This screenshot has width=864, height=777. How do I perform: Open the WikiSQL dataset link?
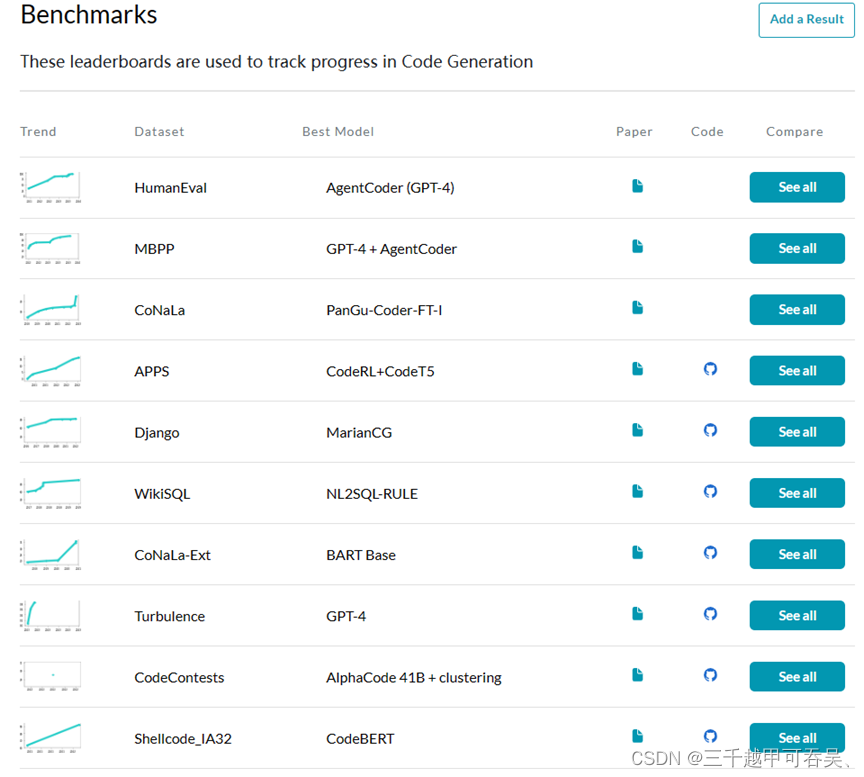[x=162, y=494]
